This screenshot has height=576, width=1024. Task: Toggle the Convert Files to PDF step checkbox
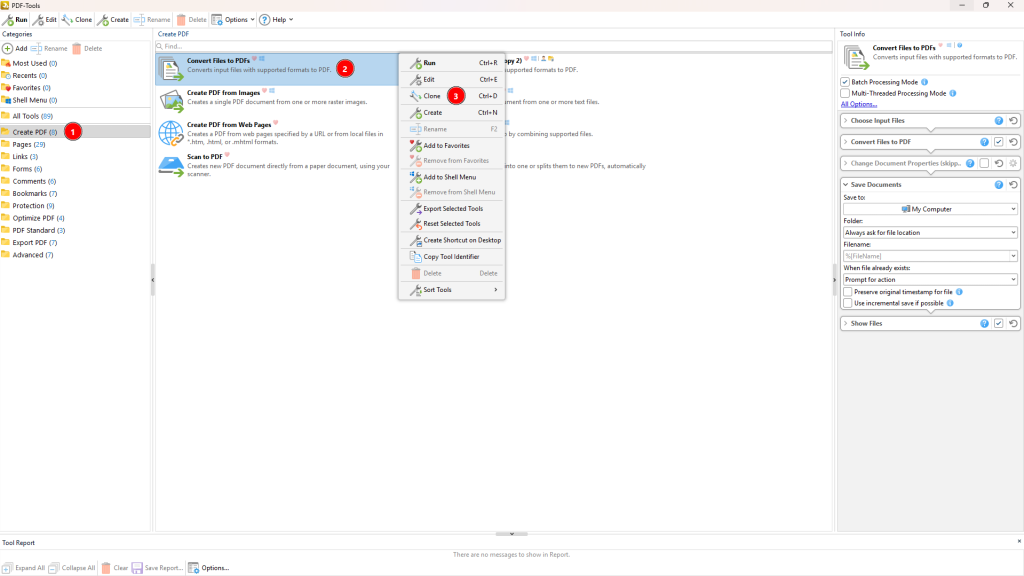pyautogui.click(x=999, y=142)
